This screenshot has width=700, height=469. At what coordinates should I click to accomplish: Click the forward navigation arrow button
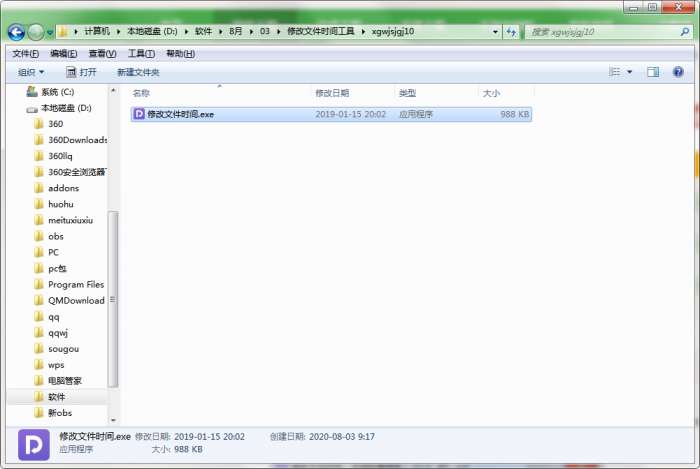pyautogui.click(x=36, y=32)
